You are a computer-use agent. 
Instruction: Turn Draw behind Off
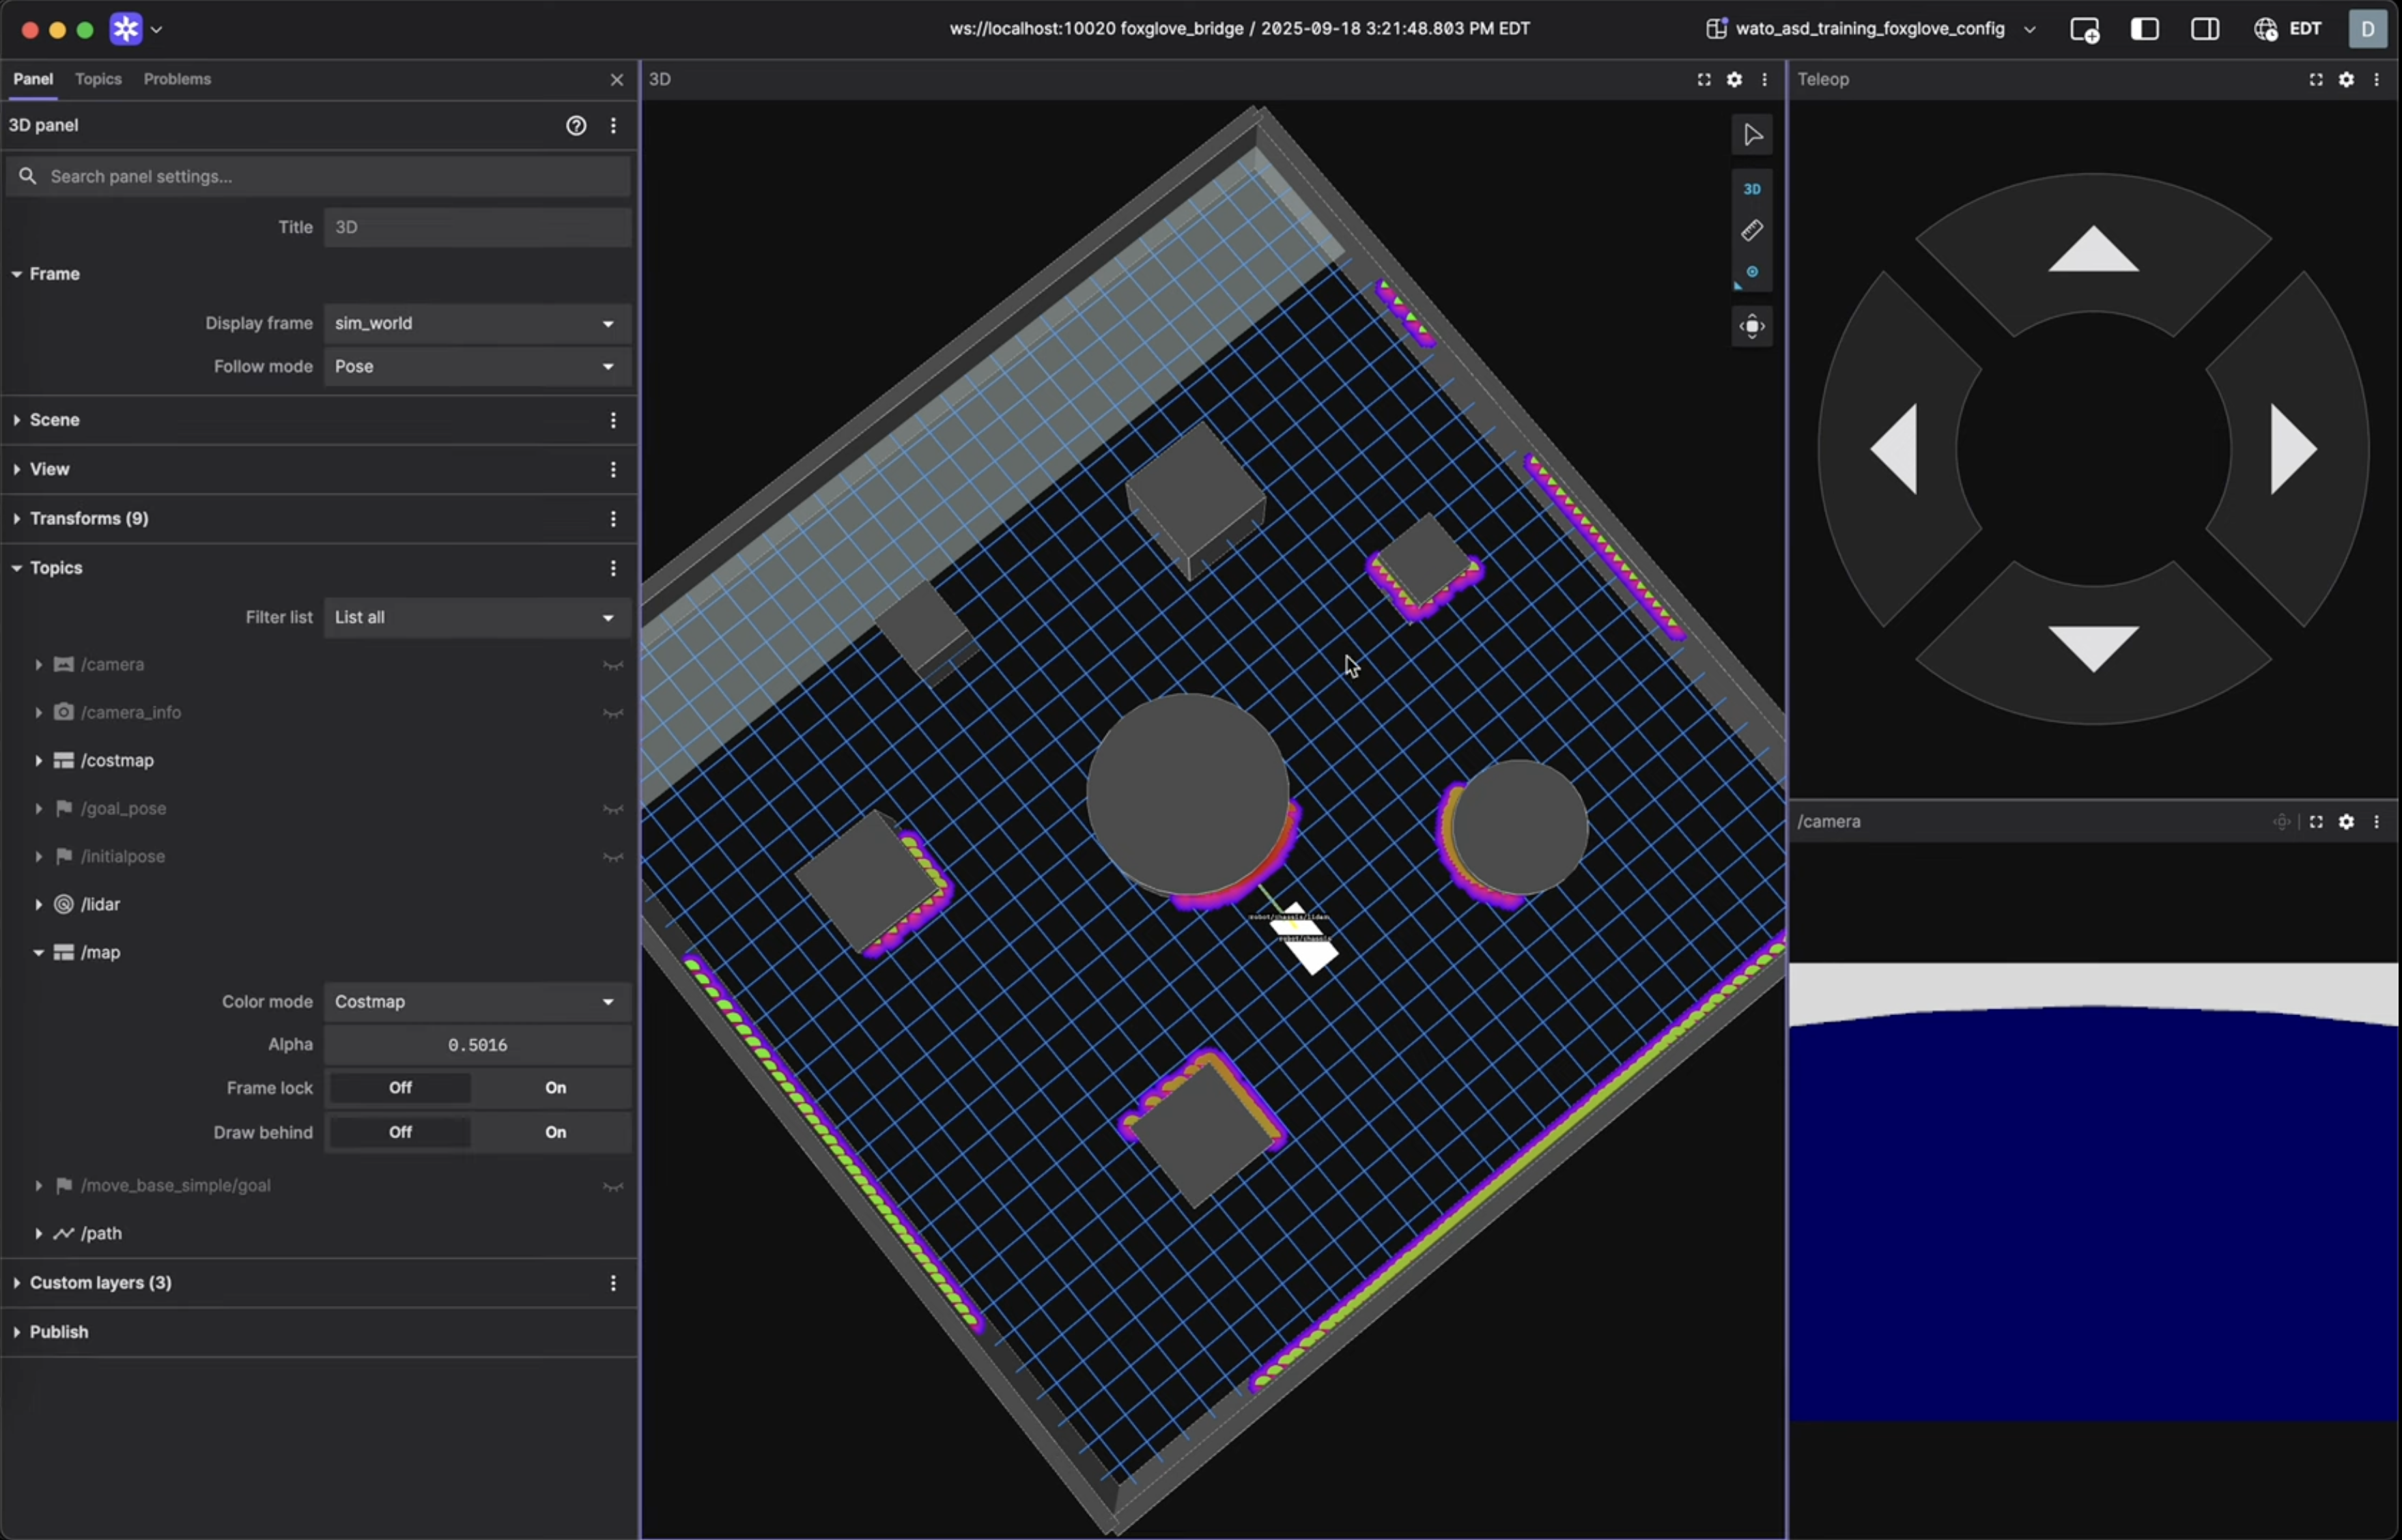pyautogui.click(x=400, y=1132)
